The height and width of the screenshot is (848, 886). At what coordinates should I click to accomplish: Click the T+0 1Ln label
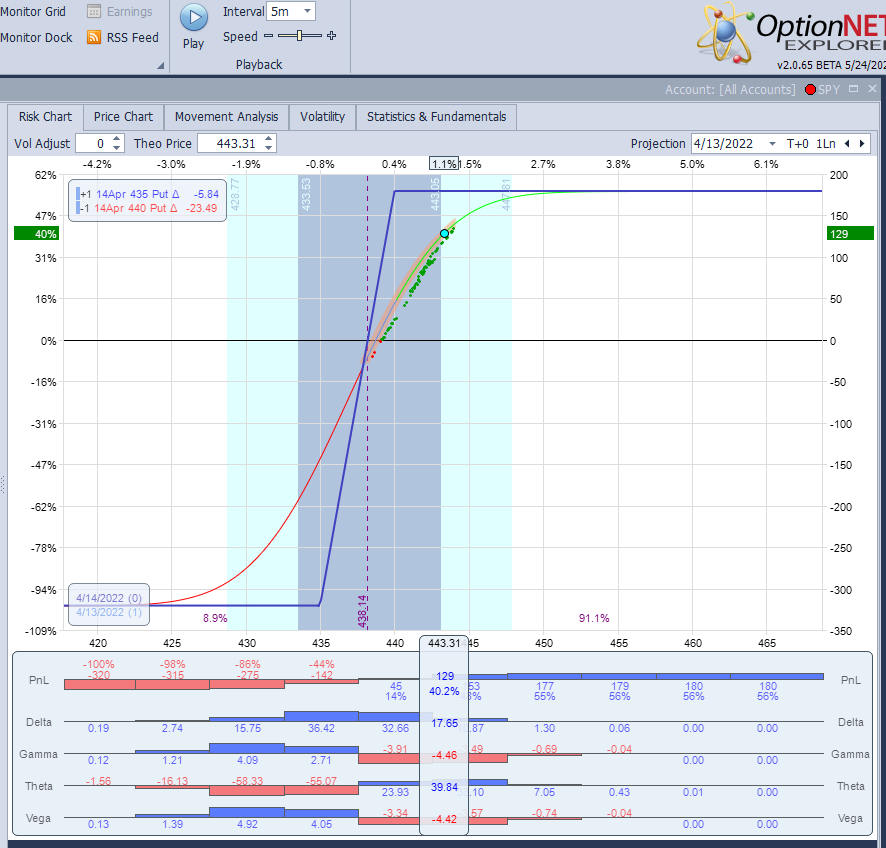tap(811, 143)
